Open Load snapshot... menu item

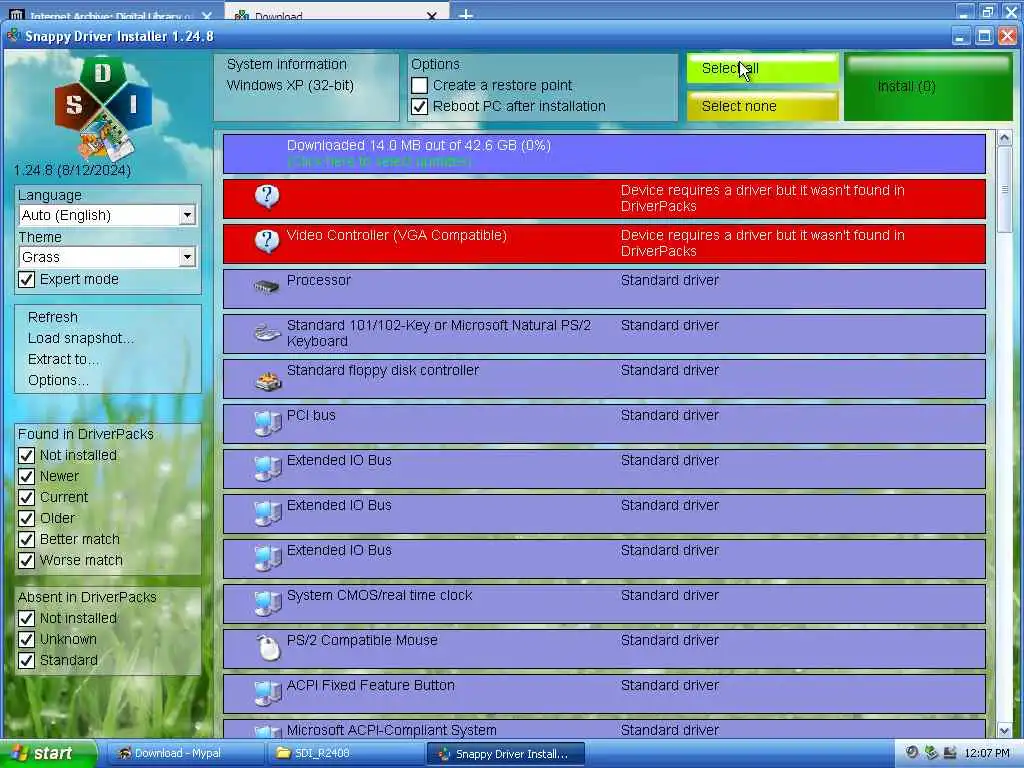tap(80, 338)
